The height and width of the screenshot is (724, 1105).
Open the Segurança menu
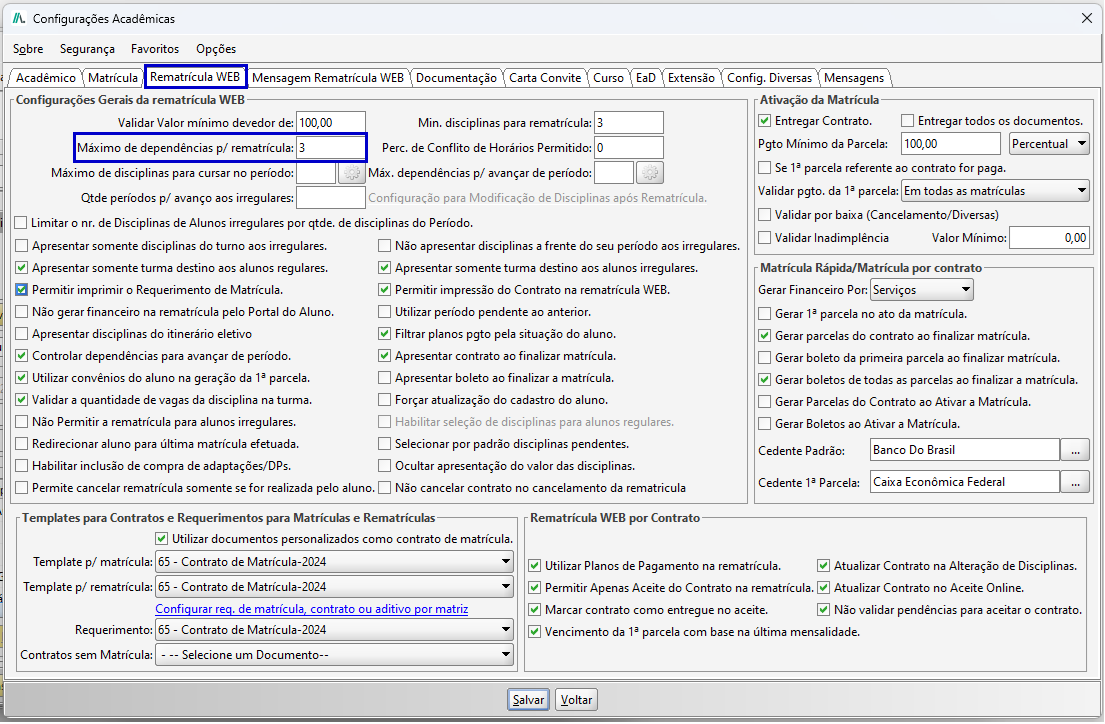[x=87, y=49]
